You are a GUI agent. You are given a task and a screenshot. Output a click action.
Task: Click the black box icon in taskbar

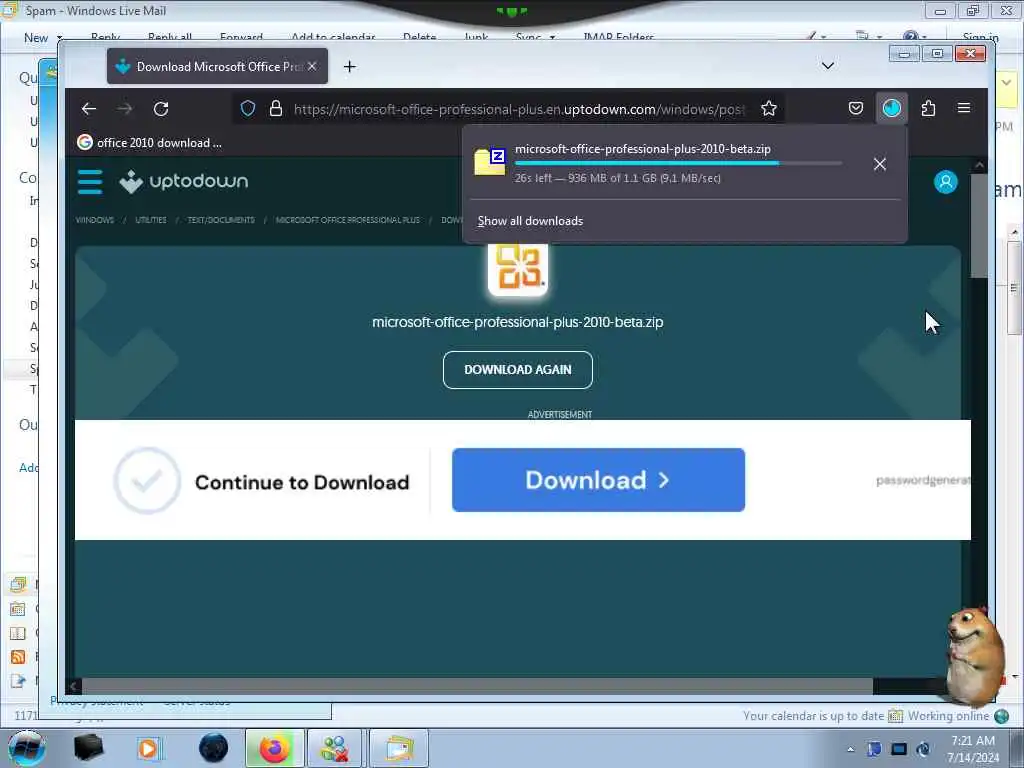89,748
